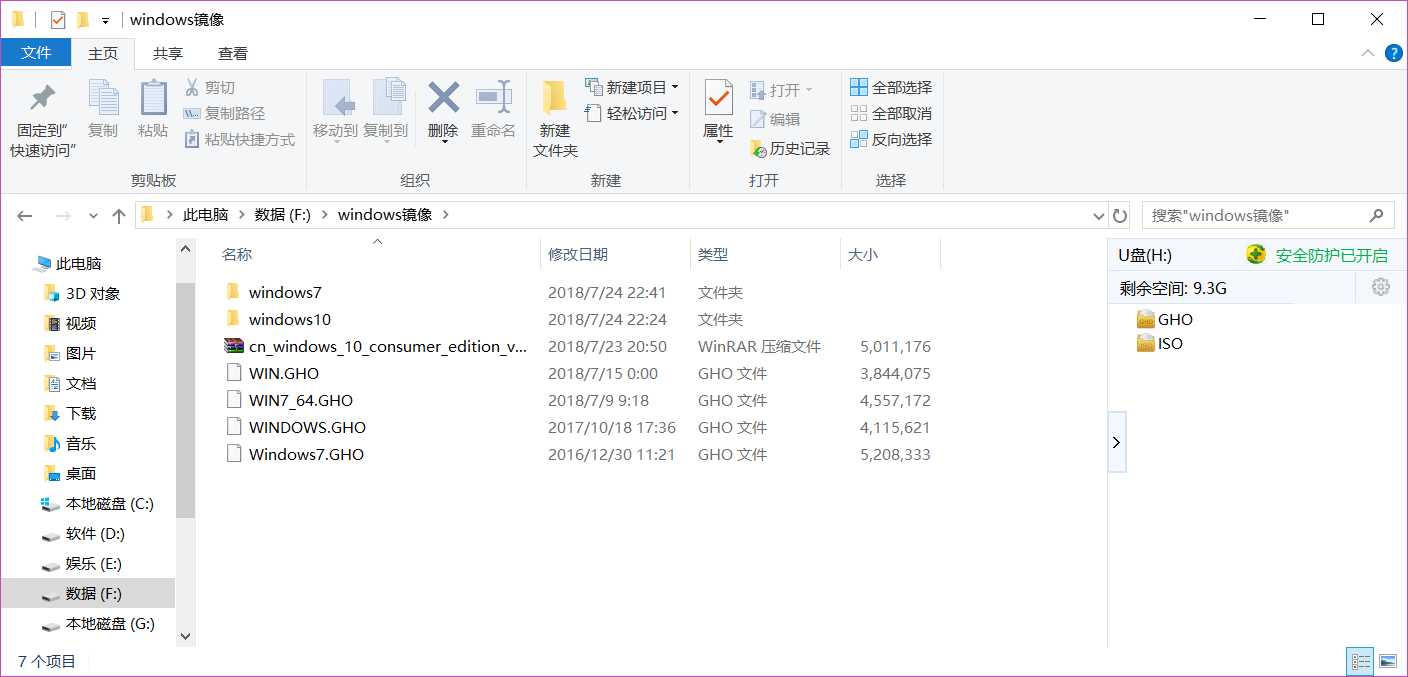This screenshot has width=1408, height=677.
Task: Click the Edit button in ribbon
Action: (775, 119)
